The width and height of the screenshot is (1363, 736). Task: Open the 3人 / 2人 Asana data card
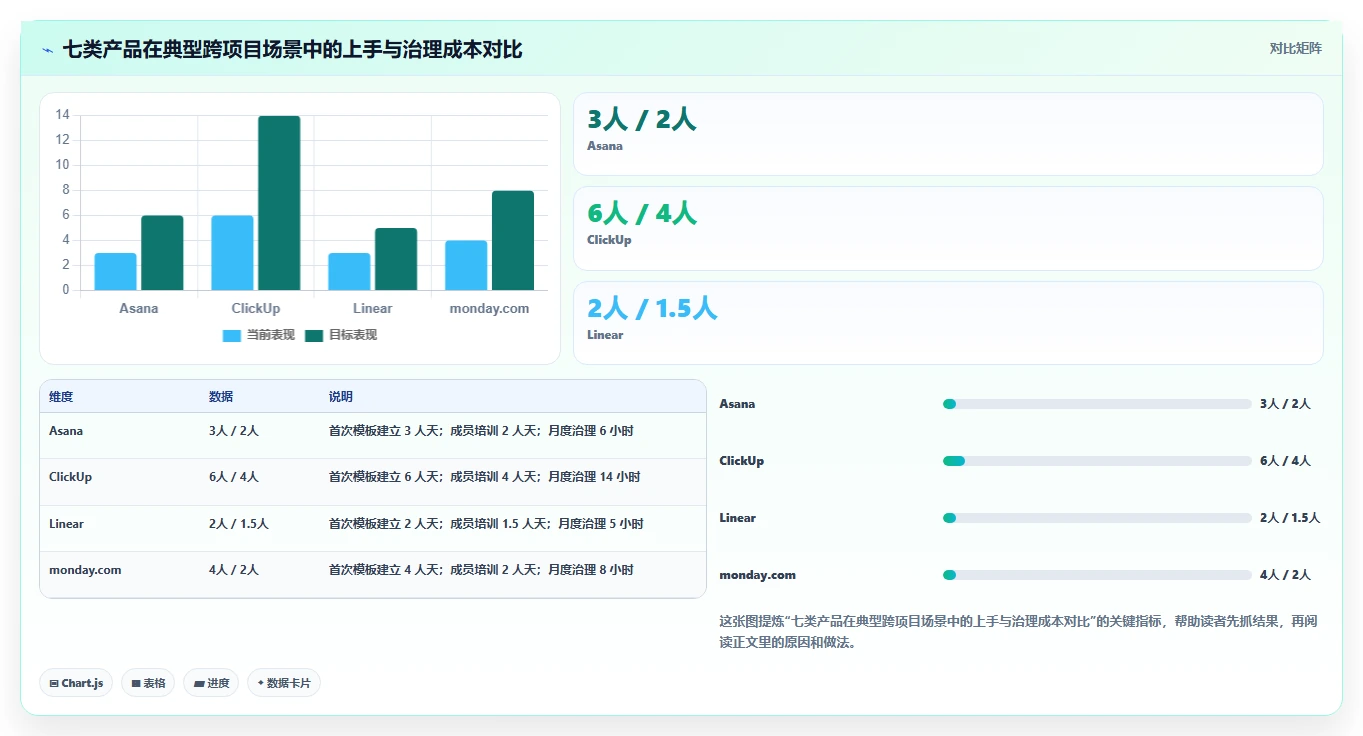(948, 134)
